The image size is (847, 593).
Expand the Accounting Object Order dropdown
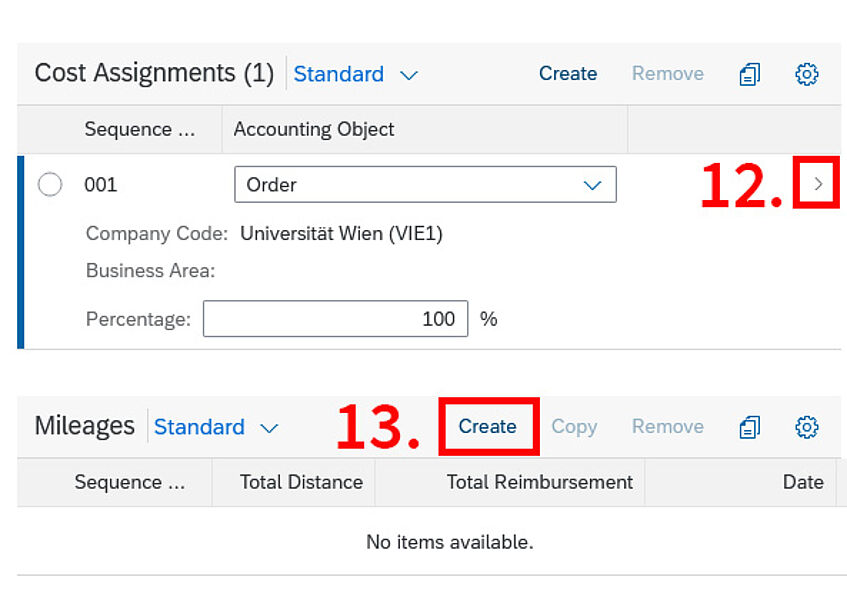click(x=592, y=185)
